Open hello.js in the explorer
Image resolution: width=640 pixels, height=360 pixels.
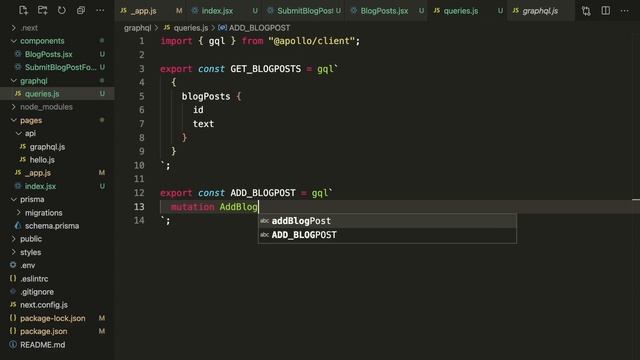(57, 160)
